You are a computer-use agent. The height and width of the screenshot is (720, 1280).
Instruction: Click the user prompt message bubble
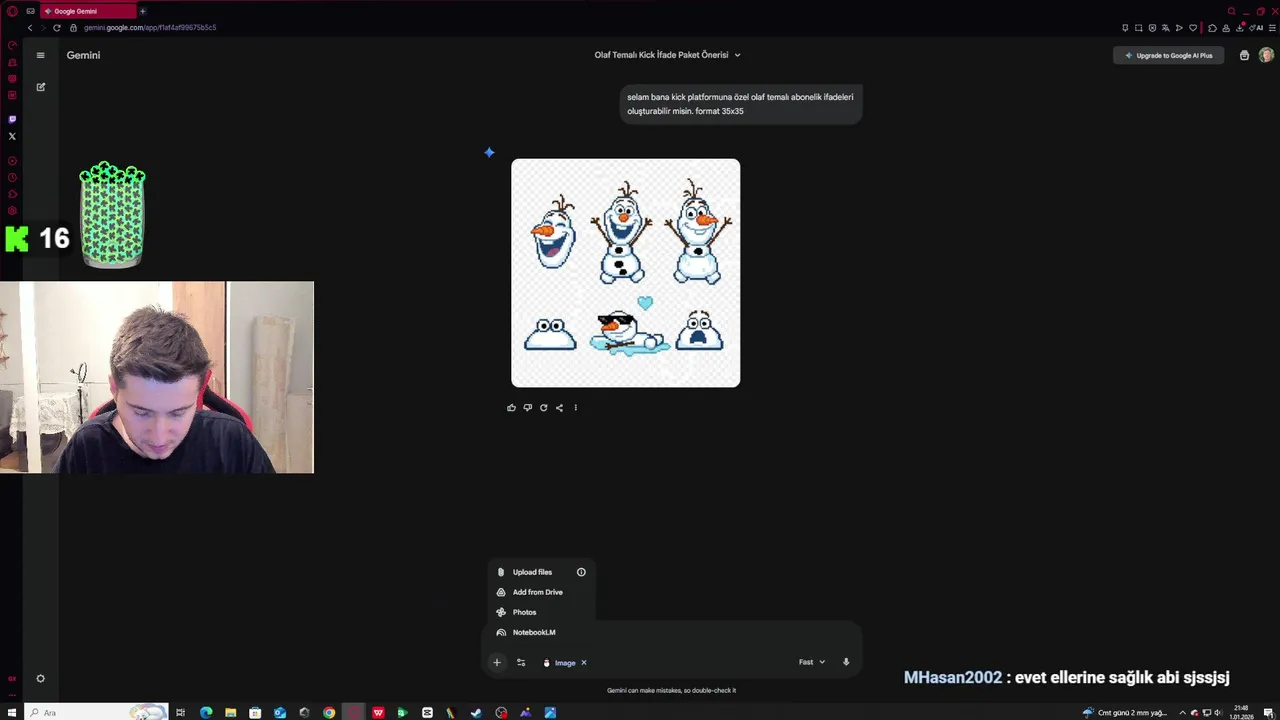click(x=740, y=104)
